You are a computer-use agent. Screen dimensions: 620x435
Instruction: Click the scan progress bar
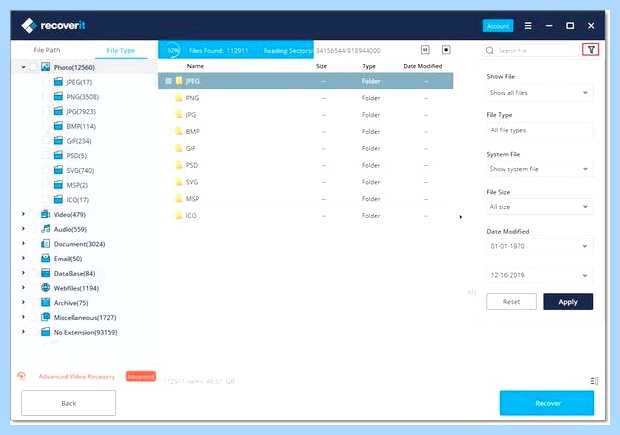(236, 50)
